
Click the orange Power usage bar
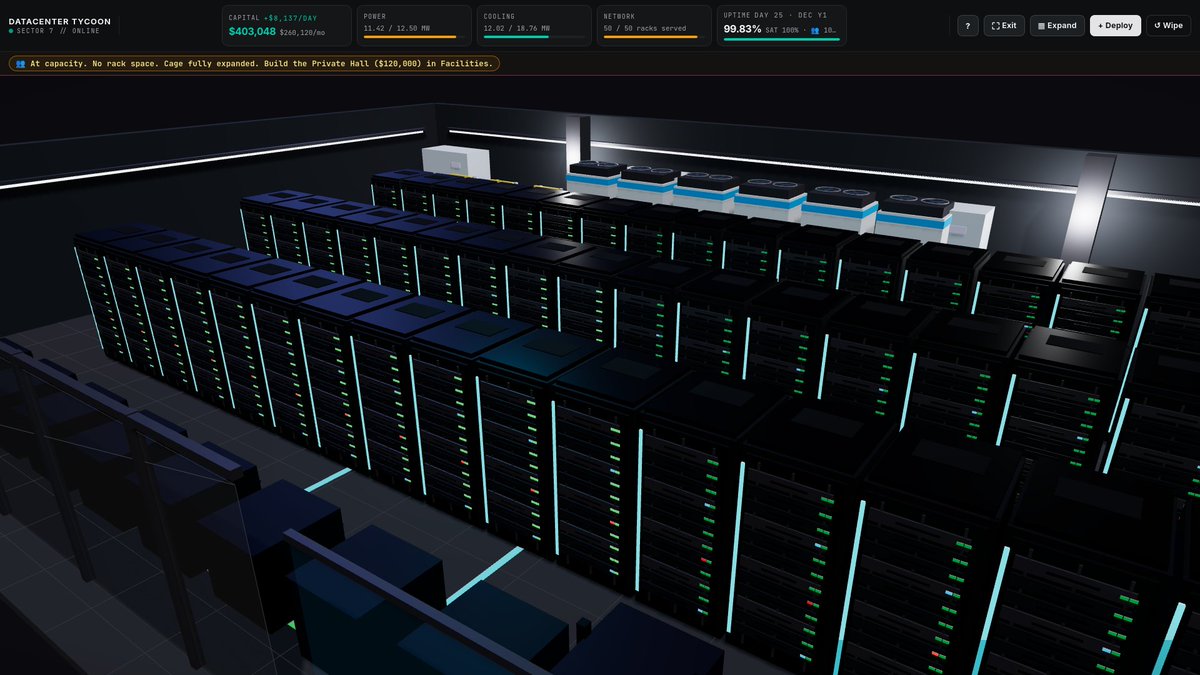click(x=410, y=37)
